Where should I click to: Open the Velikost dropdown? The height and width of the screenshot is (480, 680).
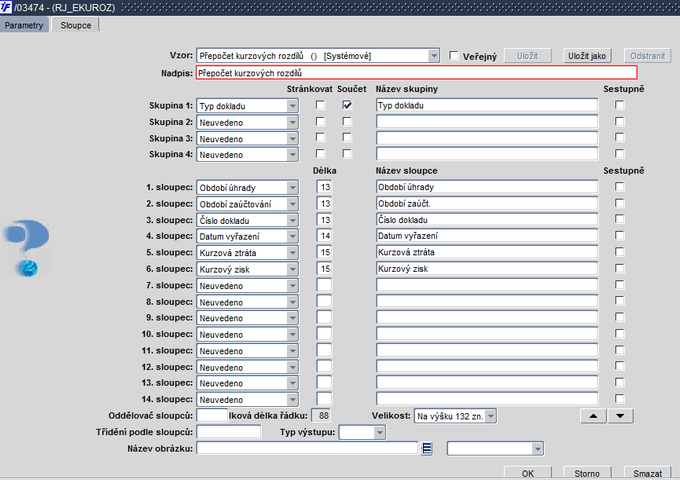point(490,415)
